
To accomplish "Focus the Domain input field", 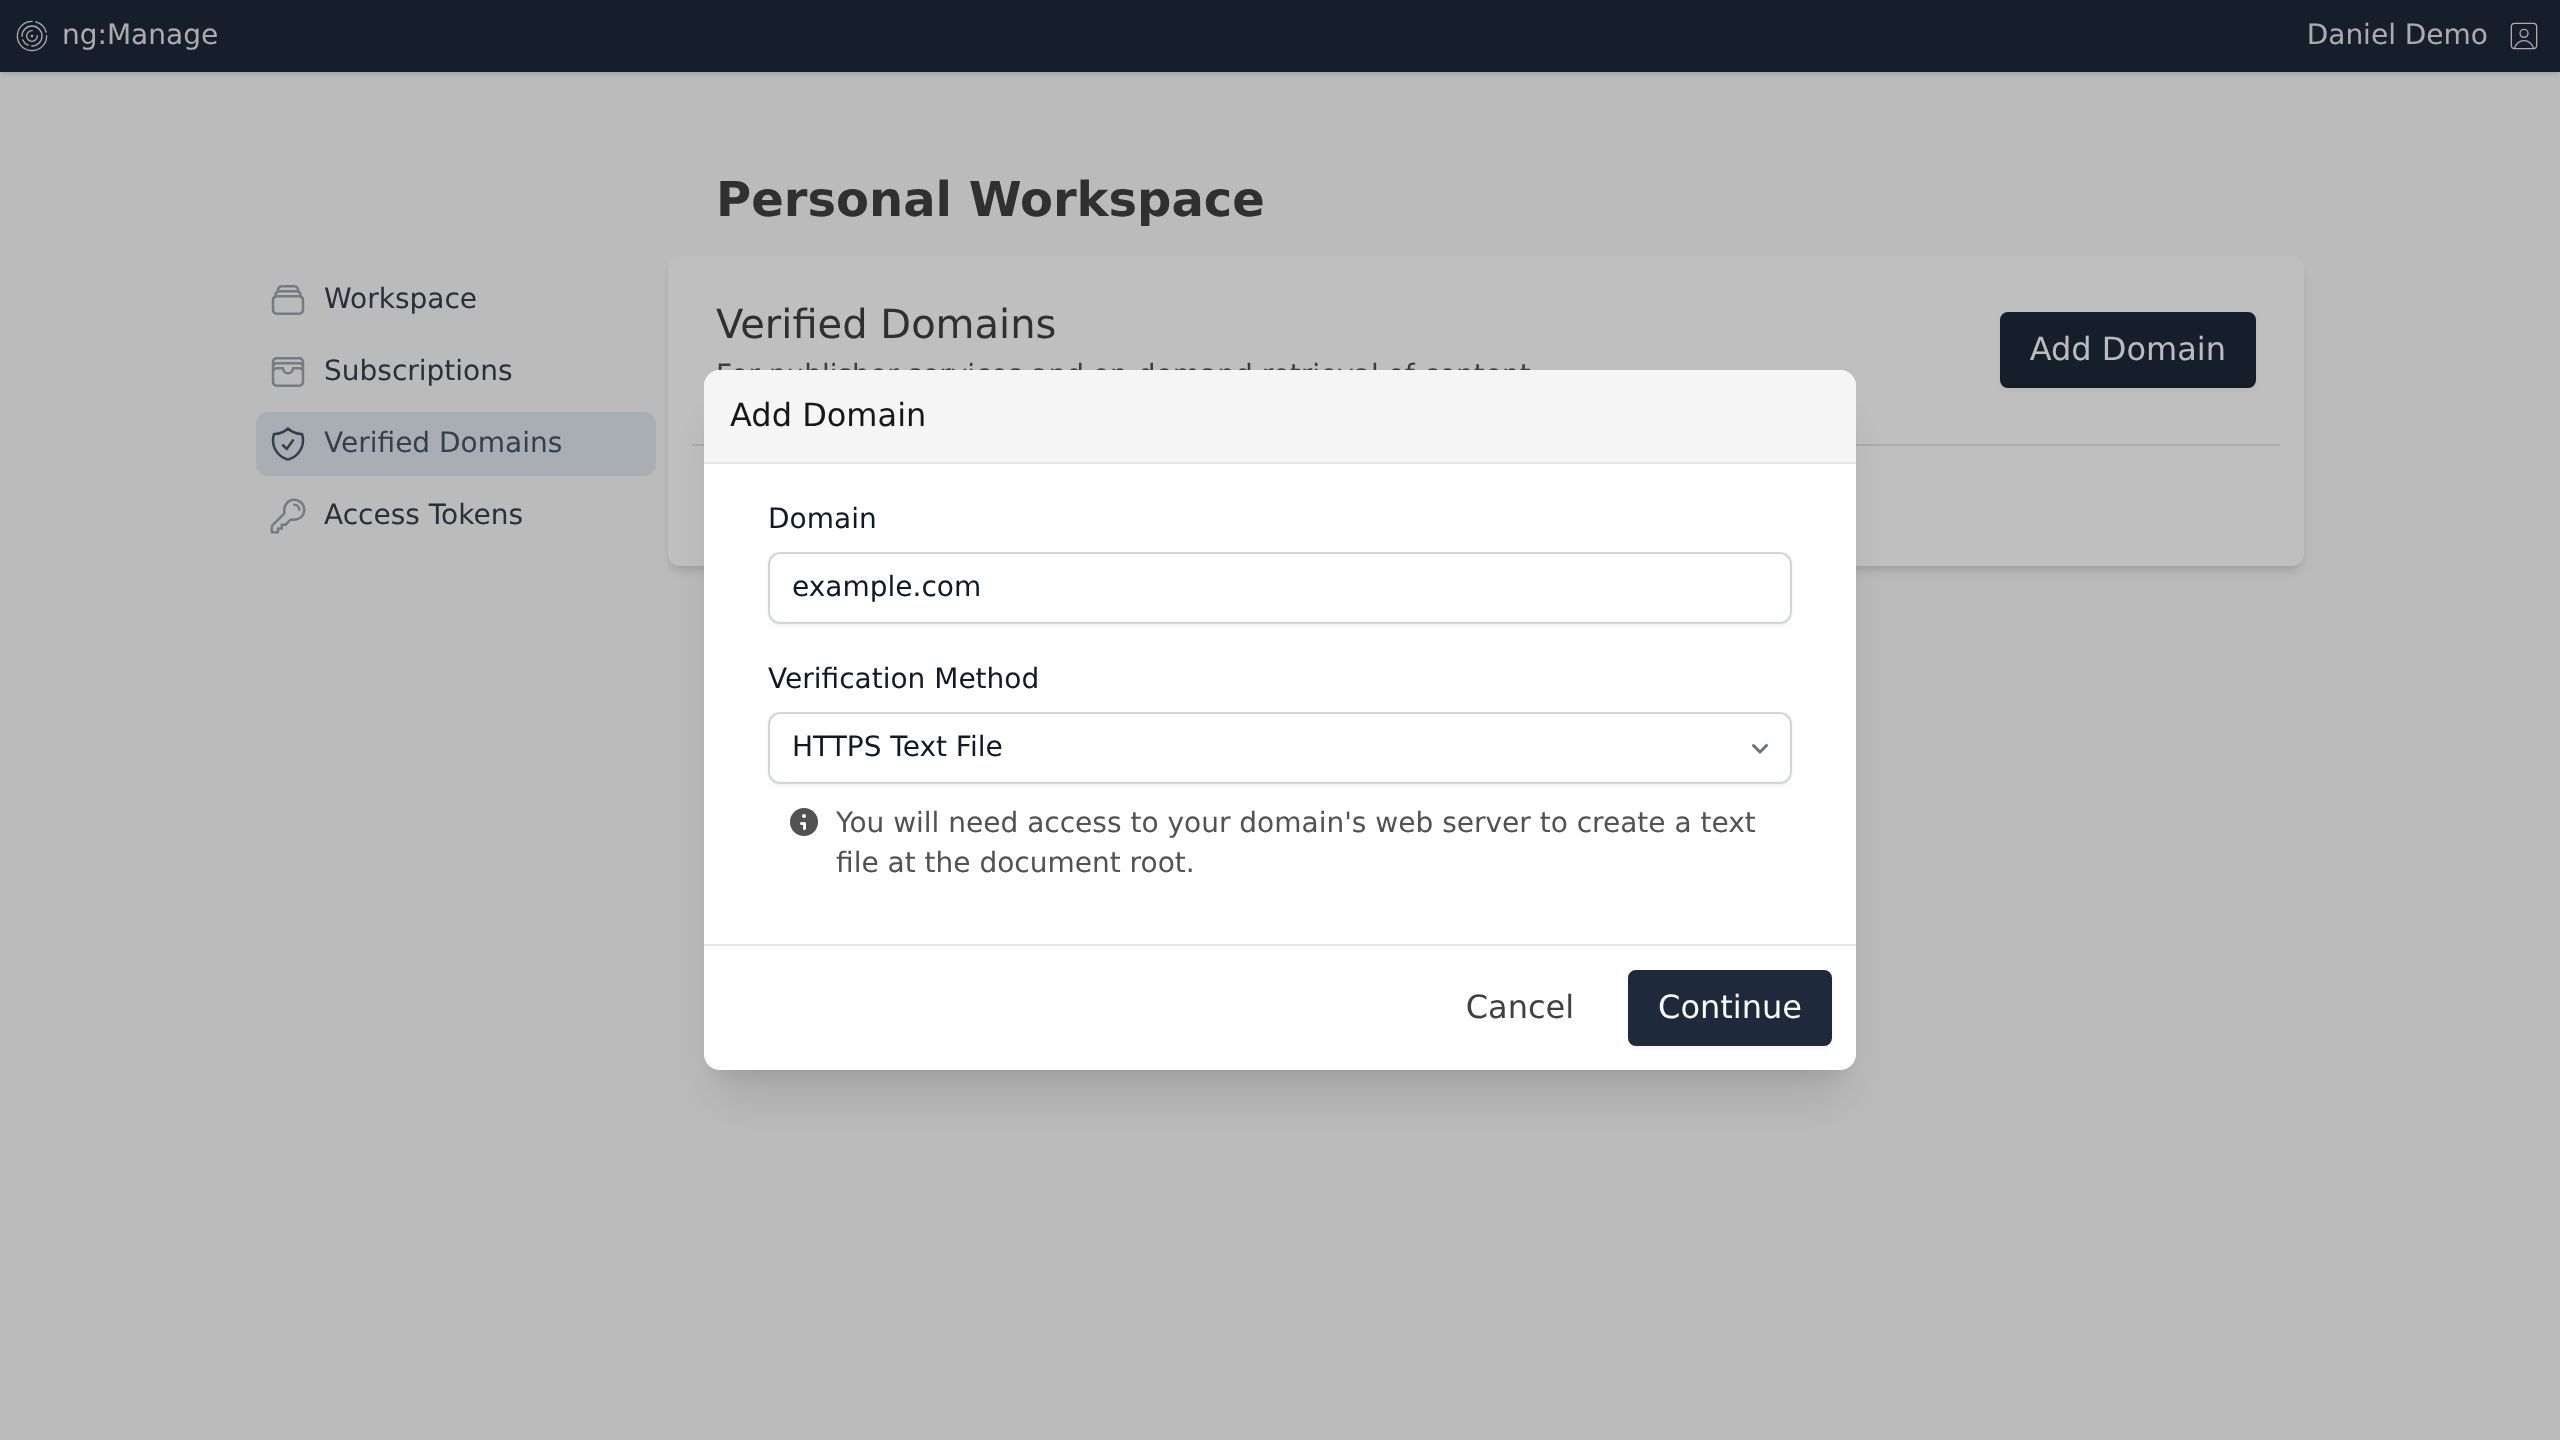I will pyautogui.click(x=1278, y=588).
